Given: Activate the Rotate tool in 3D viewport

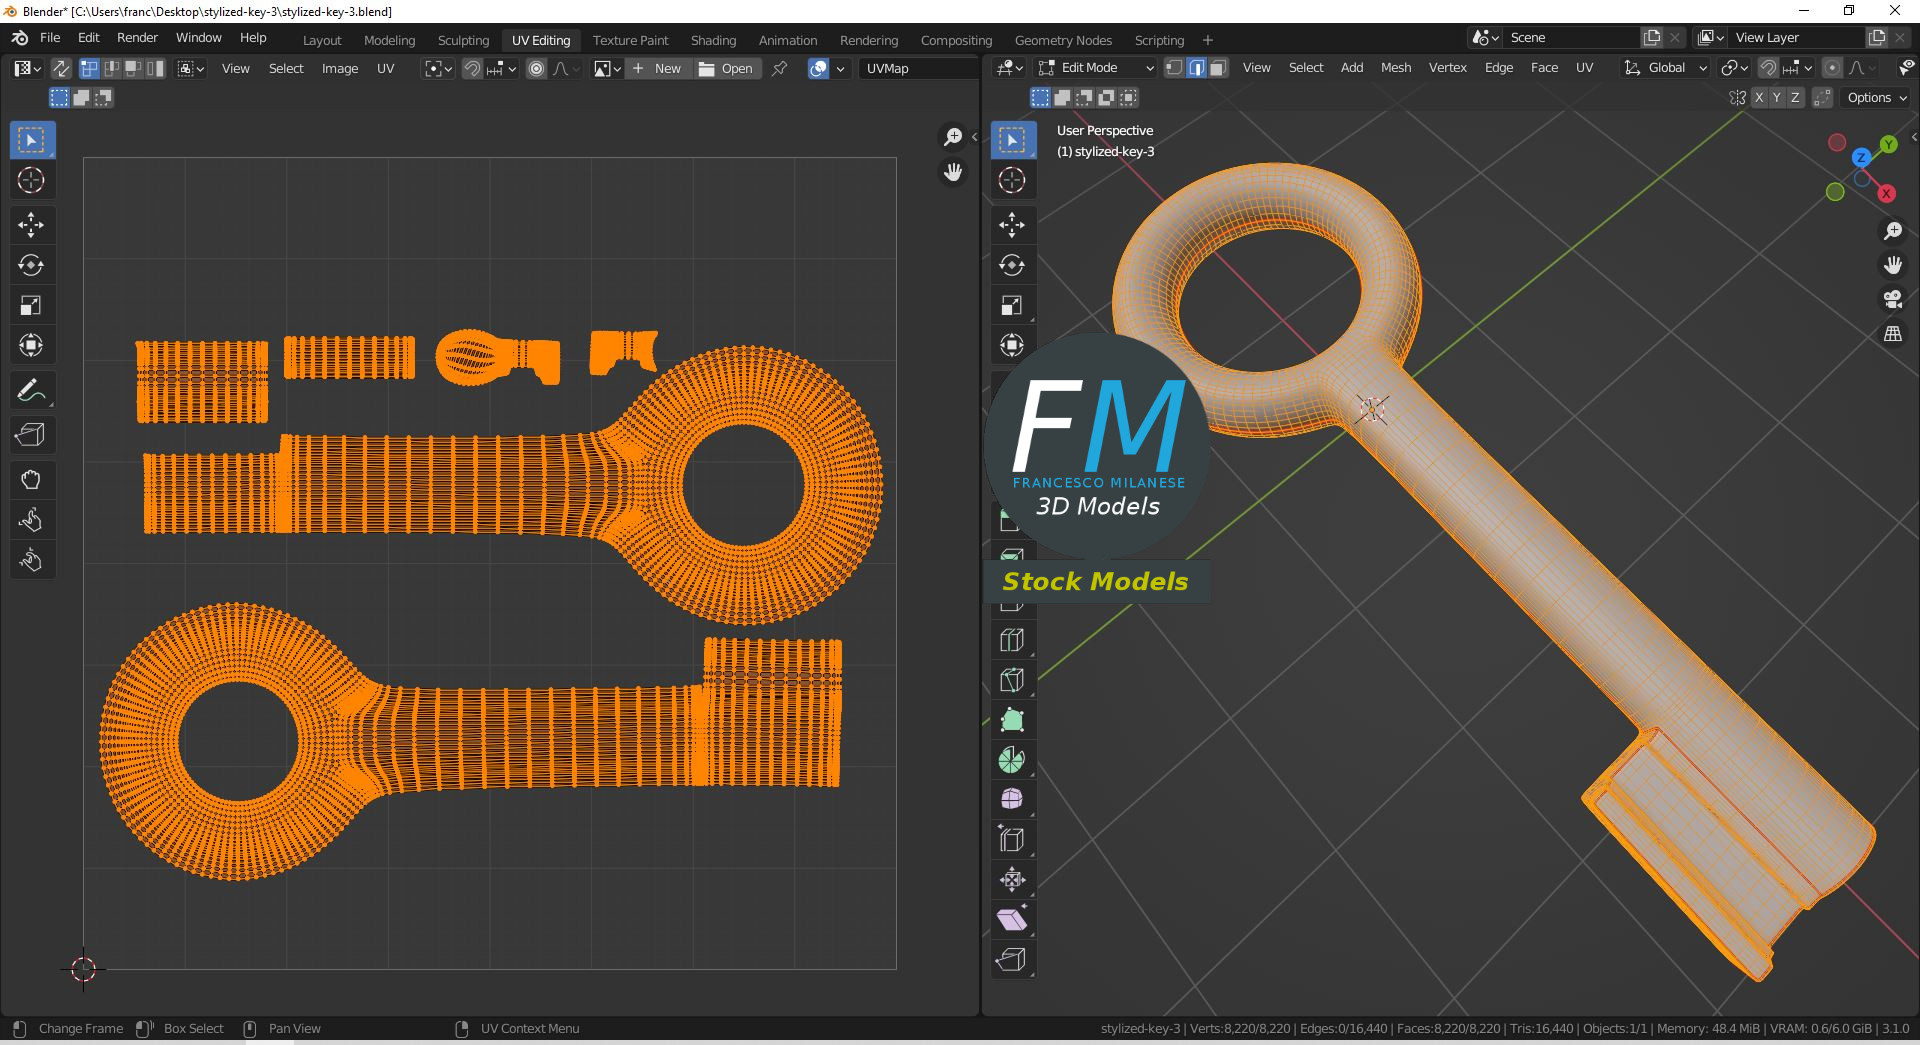Looking at the screenshot, I should 1012,265.
